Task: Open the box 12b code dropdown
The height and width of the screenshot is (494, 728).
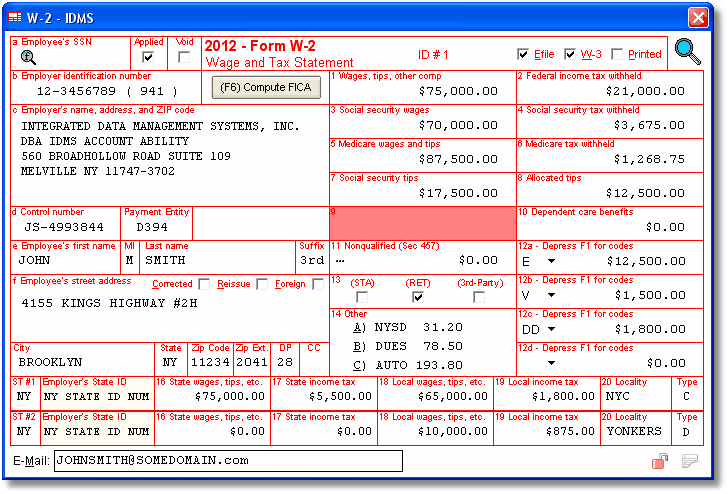Action: pyautogui.click(x=551, y=295)
